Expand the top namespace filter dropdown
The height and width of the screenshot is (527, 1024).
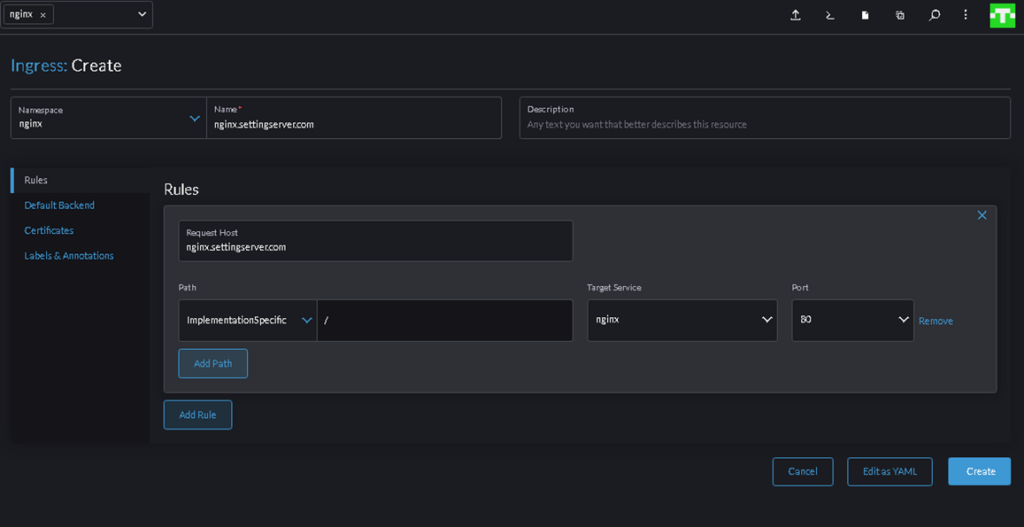coord(142,14)
